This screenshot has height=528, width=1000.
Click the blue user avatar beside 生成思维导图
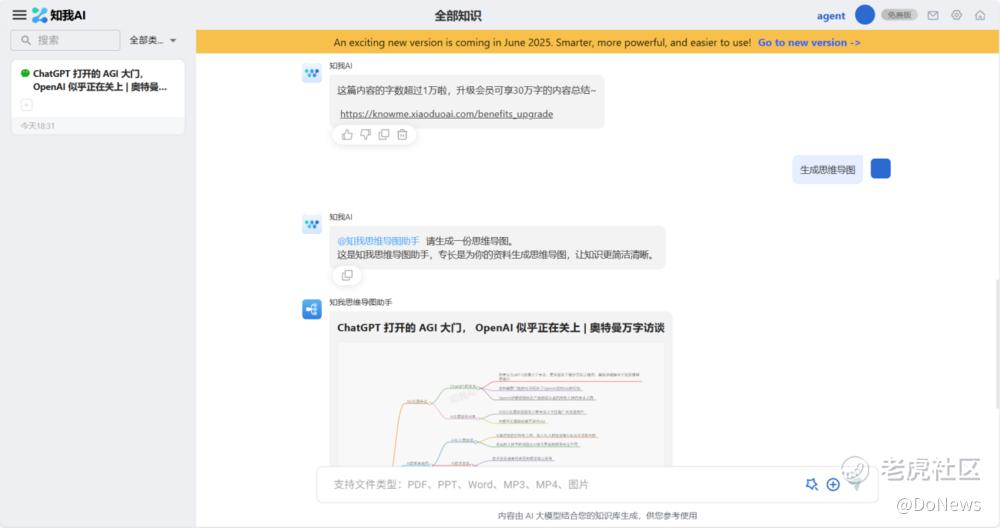tap(881, 168)
